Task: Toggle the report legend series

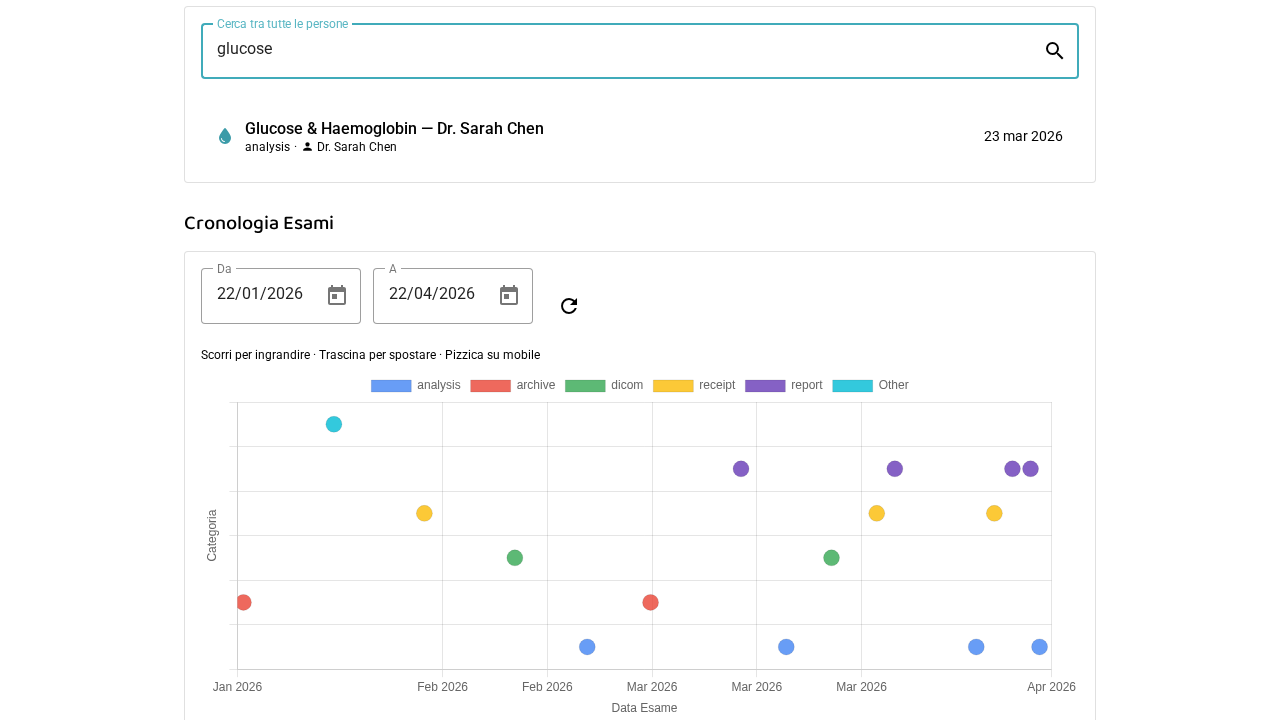Action: coord(784,385)
